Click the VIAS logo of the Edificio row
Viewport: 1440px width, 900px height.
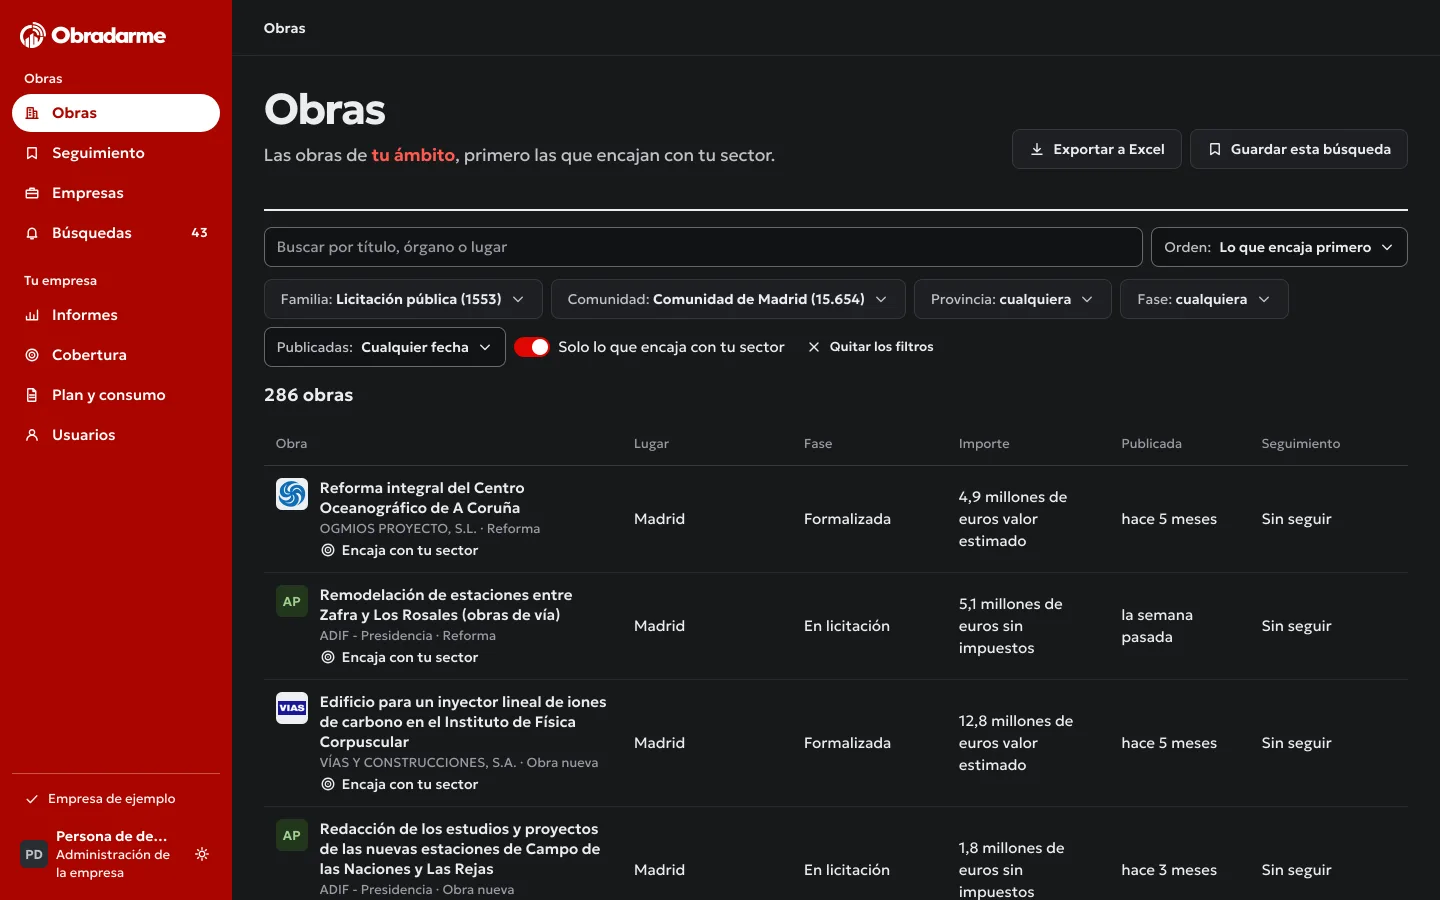[x=292, y=708]
